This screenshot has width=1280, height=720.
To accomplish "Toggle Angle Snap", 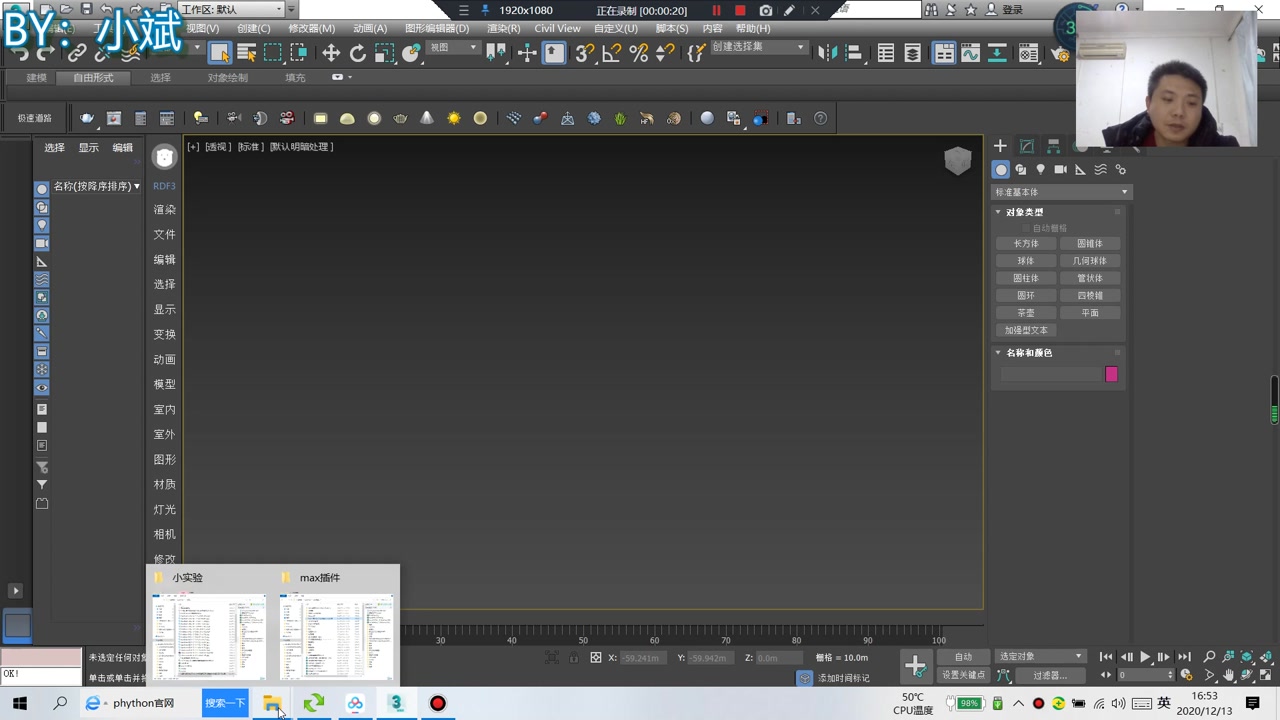I will [x=612, y=53].
